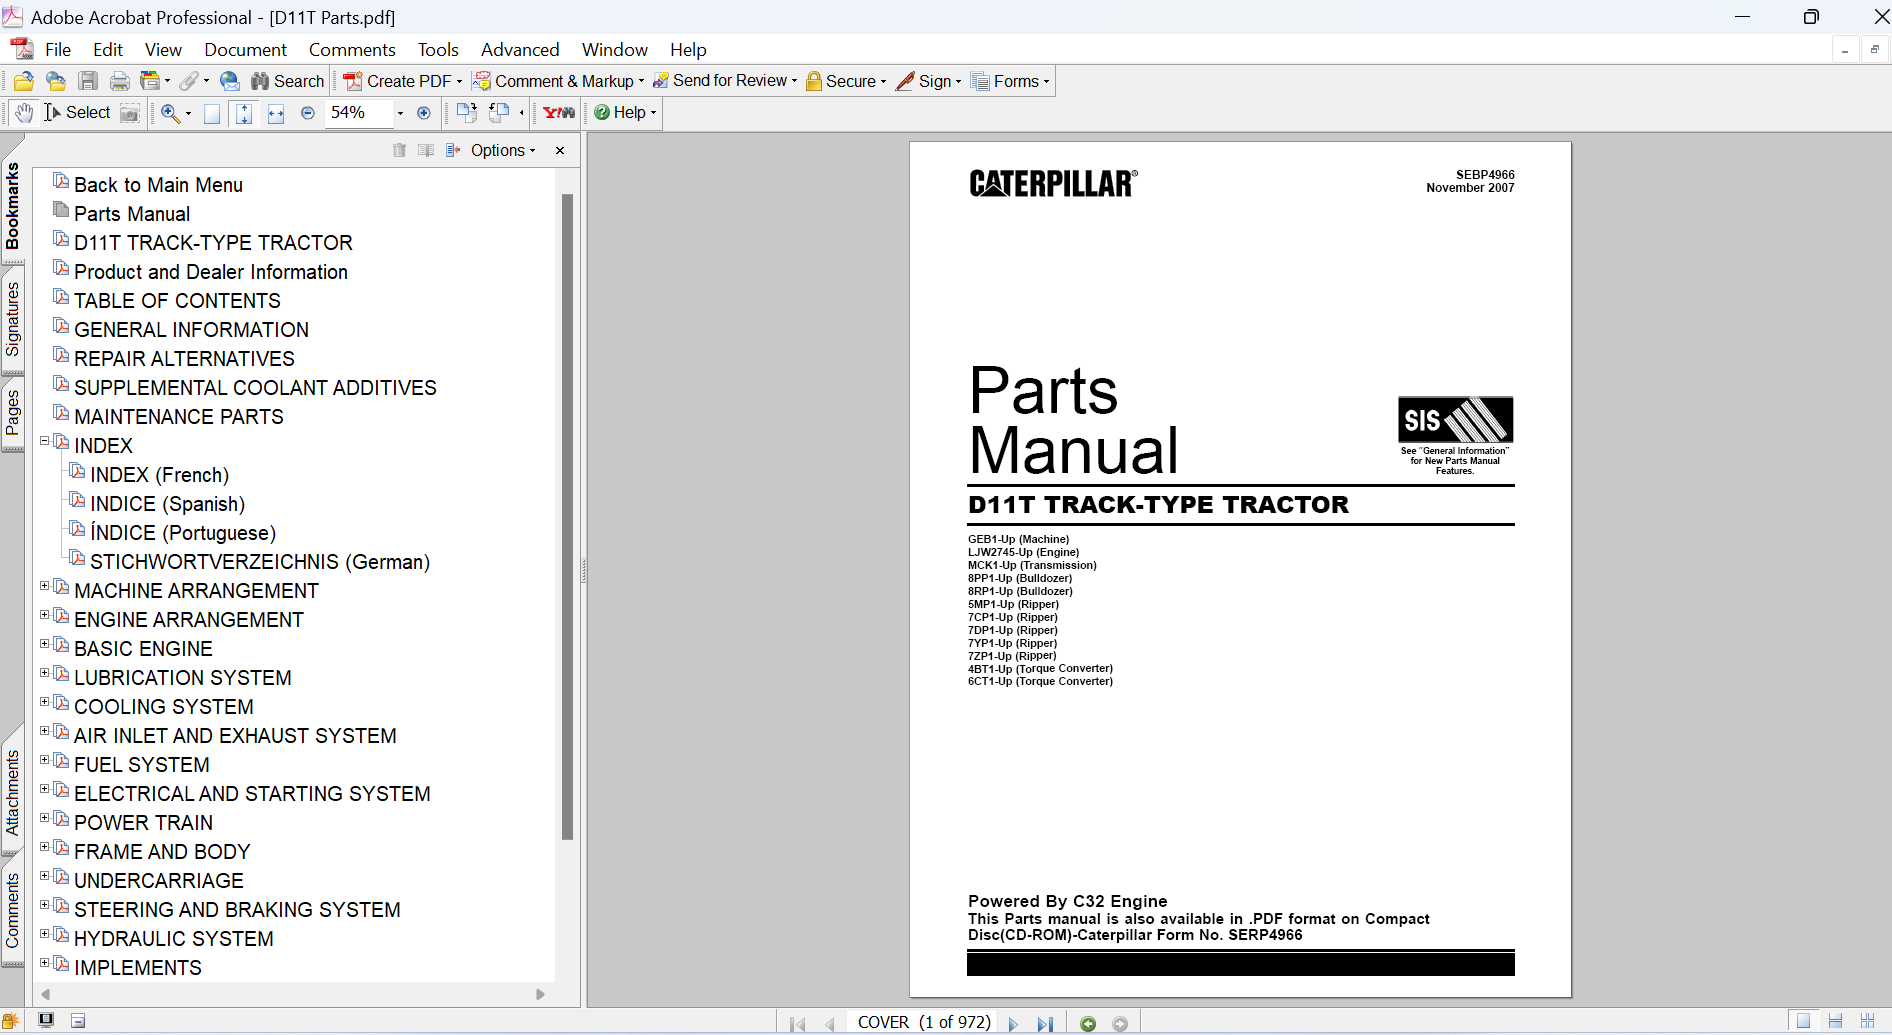Click the zoom in plus button
The height and width of the screenshot is (1035, 1892).
coord(424,113)
